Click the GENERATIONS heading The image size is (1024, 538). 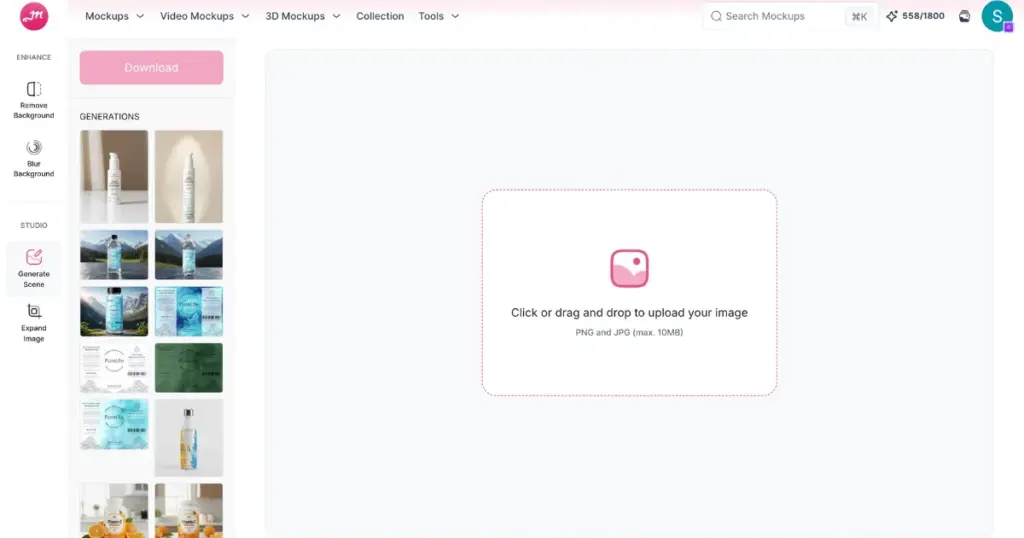(110, 116)
